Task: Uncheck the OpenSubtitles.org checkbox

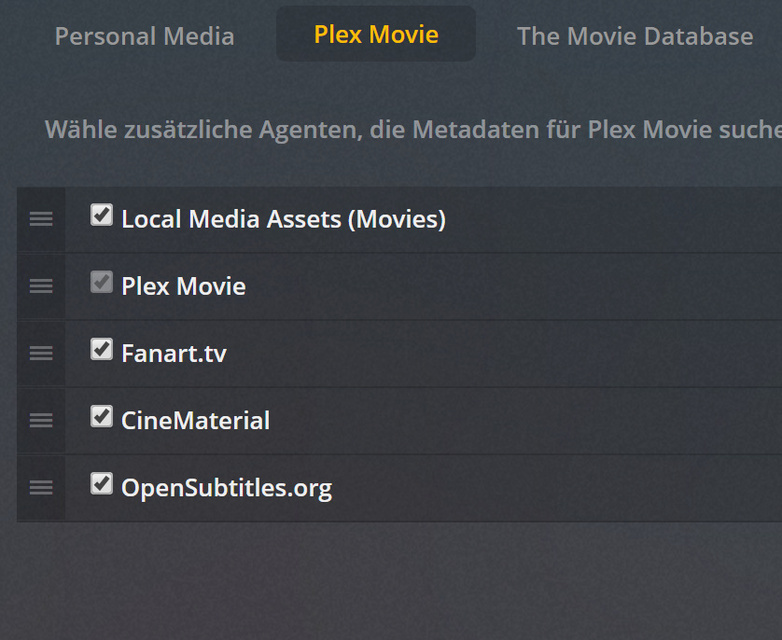Action: (x=101, y=484)
